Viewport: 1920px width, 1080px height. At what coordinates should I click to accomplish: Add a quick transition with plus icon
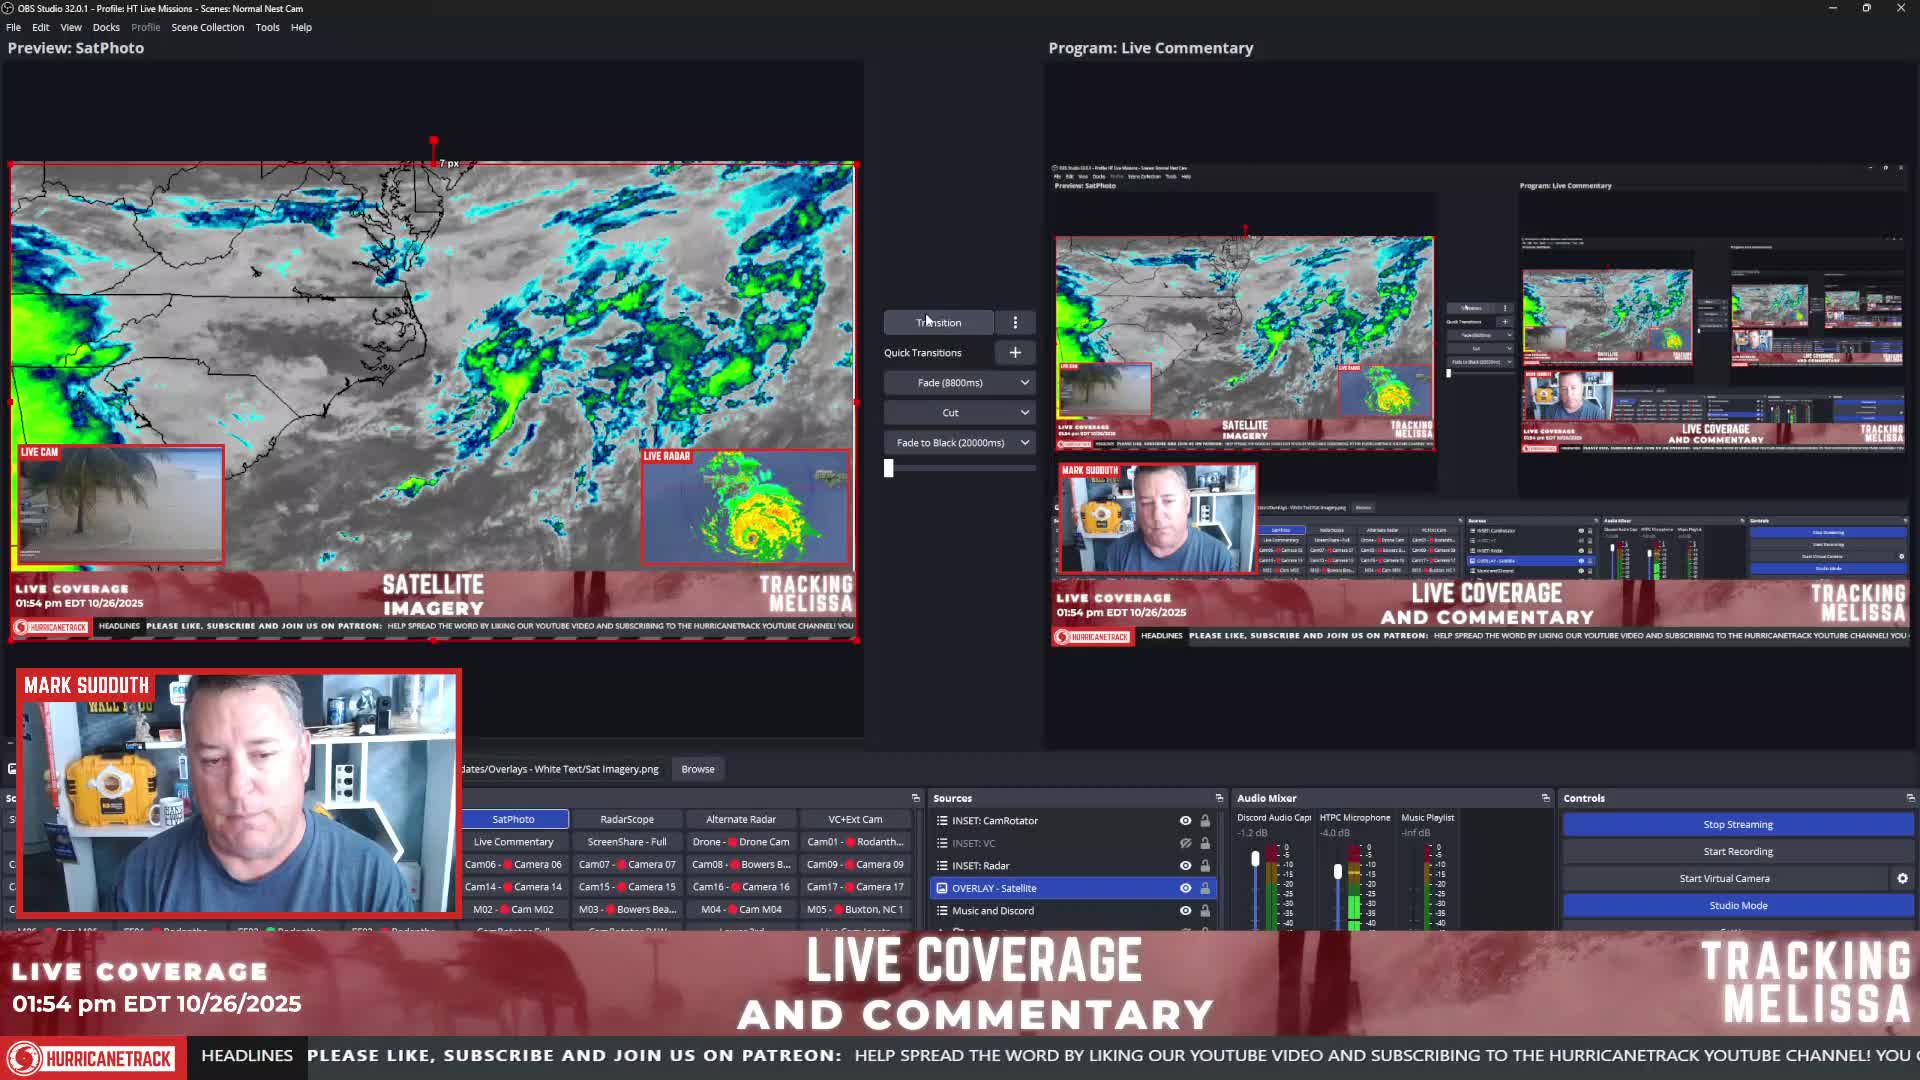[x=1015, y=352]
